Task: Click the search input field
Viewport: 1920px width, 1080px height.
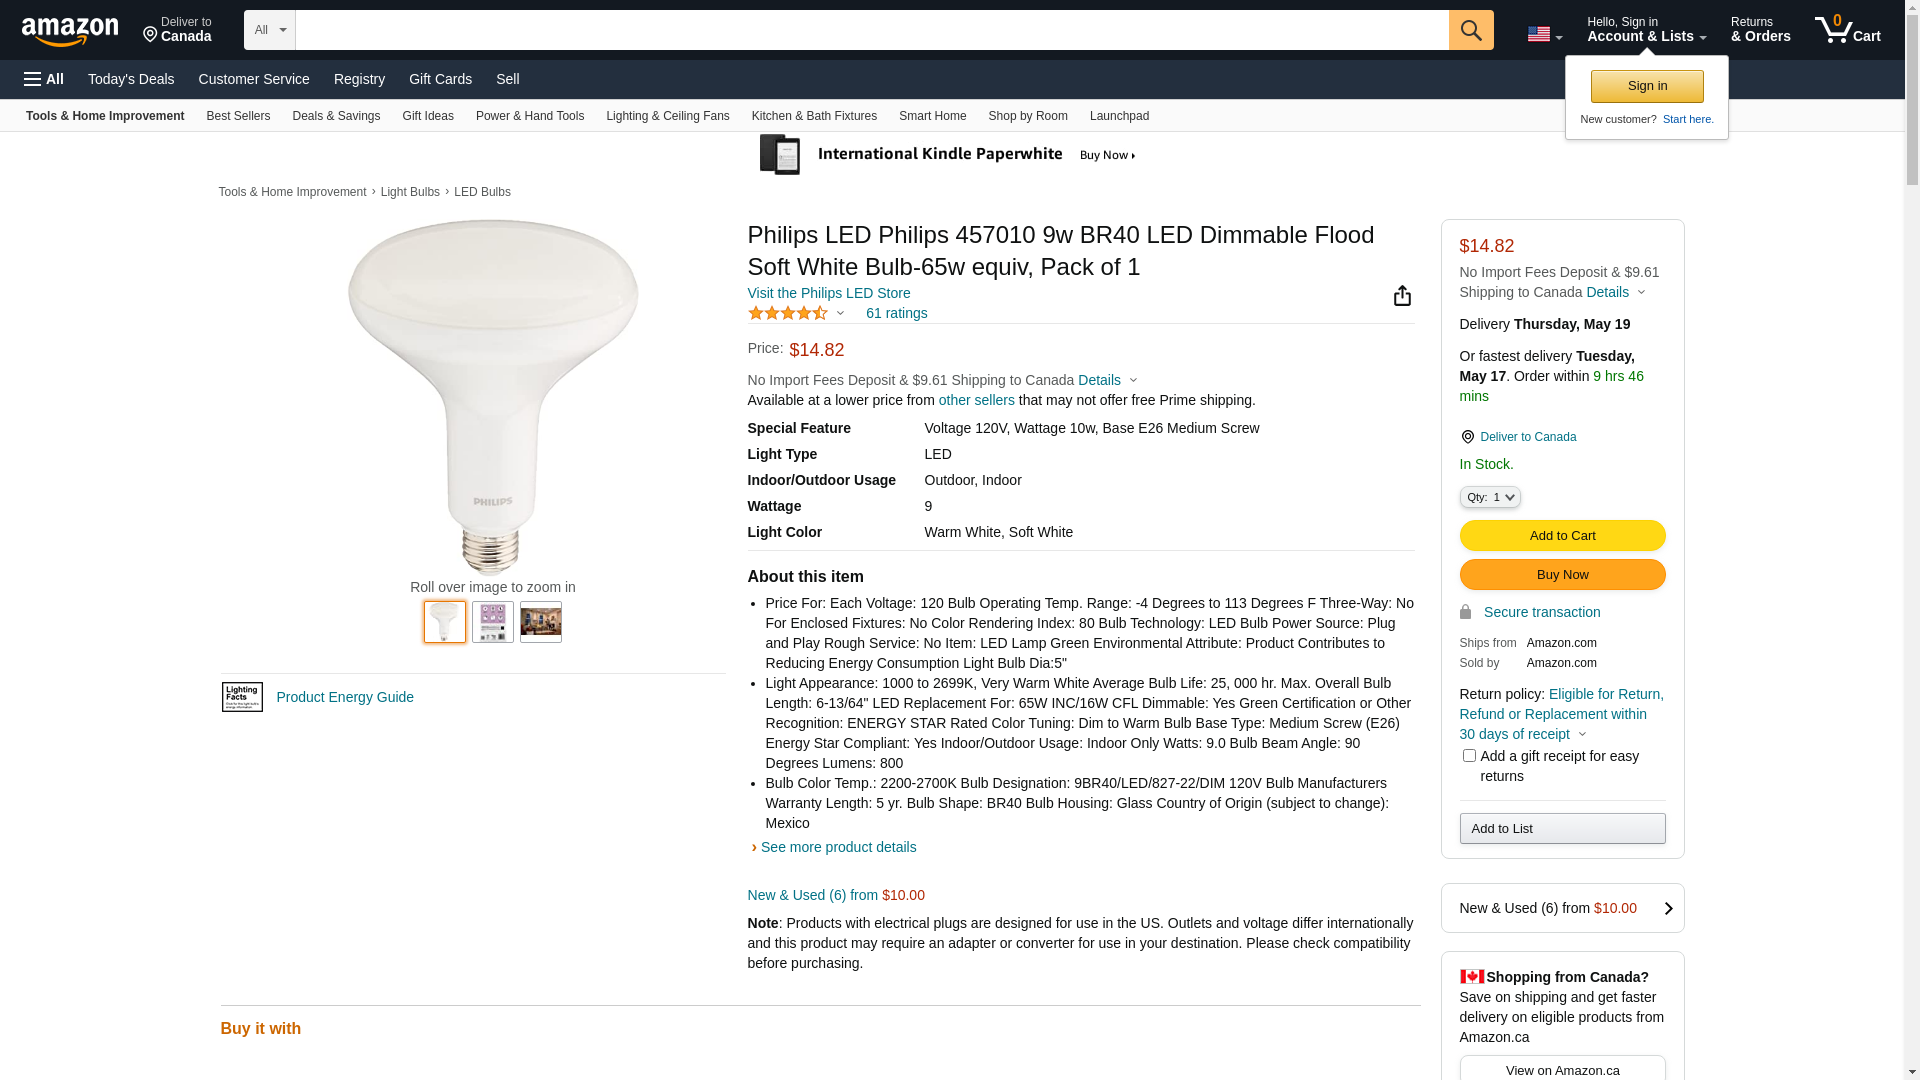Action: pyautogui.click(x=871, y=30)
